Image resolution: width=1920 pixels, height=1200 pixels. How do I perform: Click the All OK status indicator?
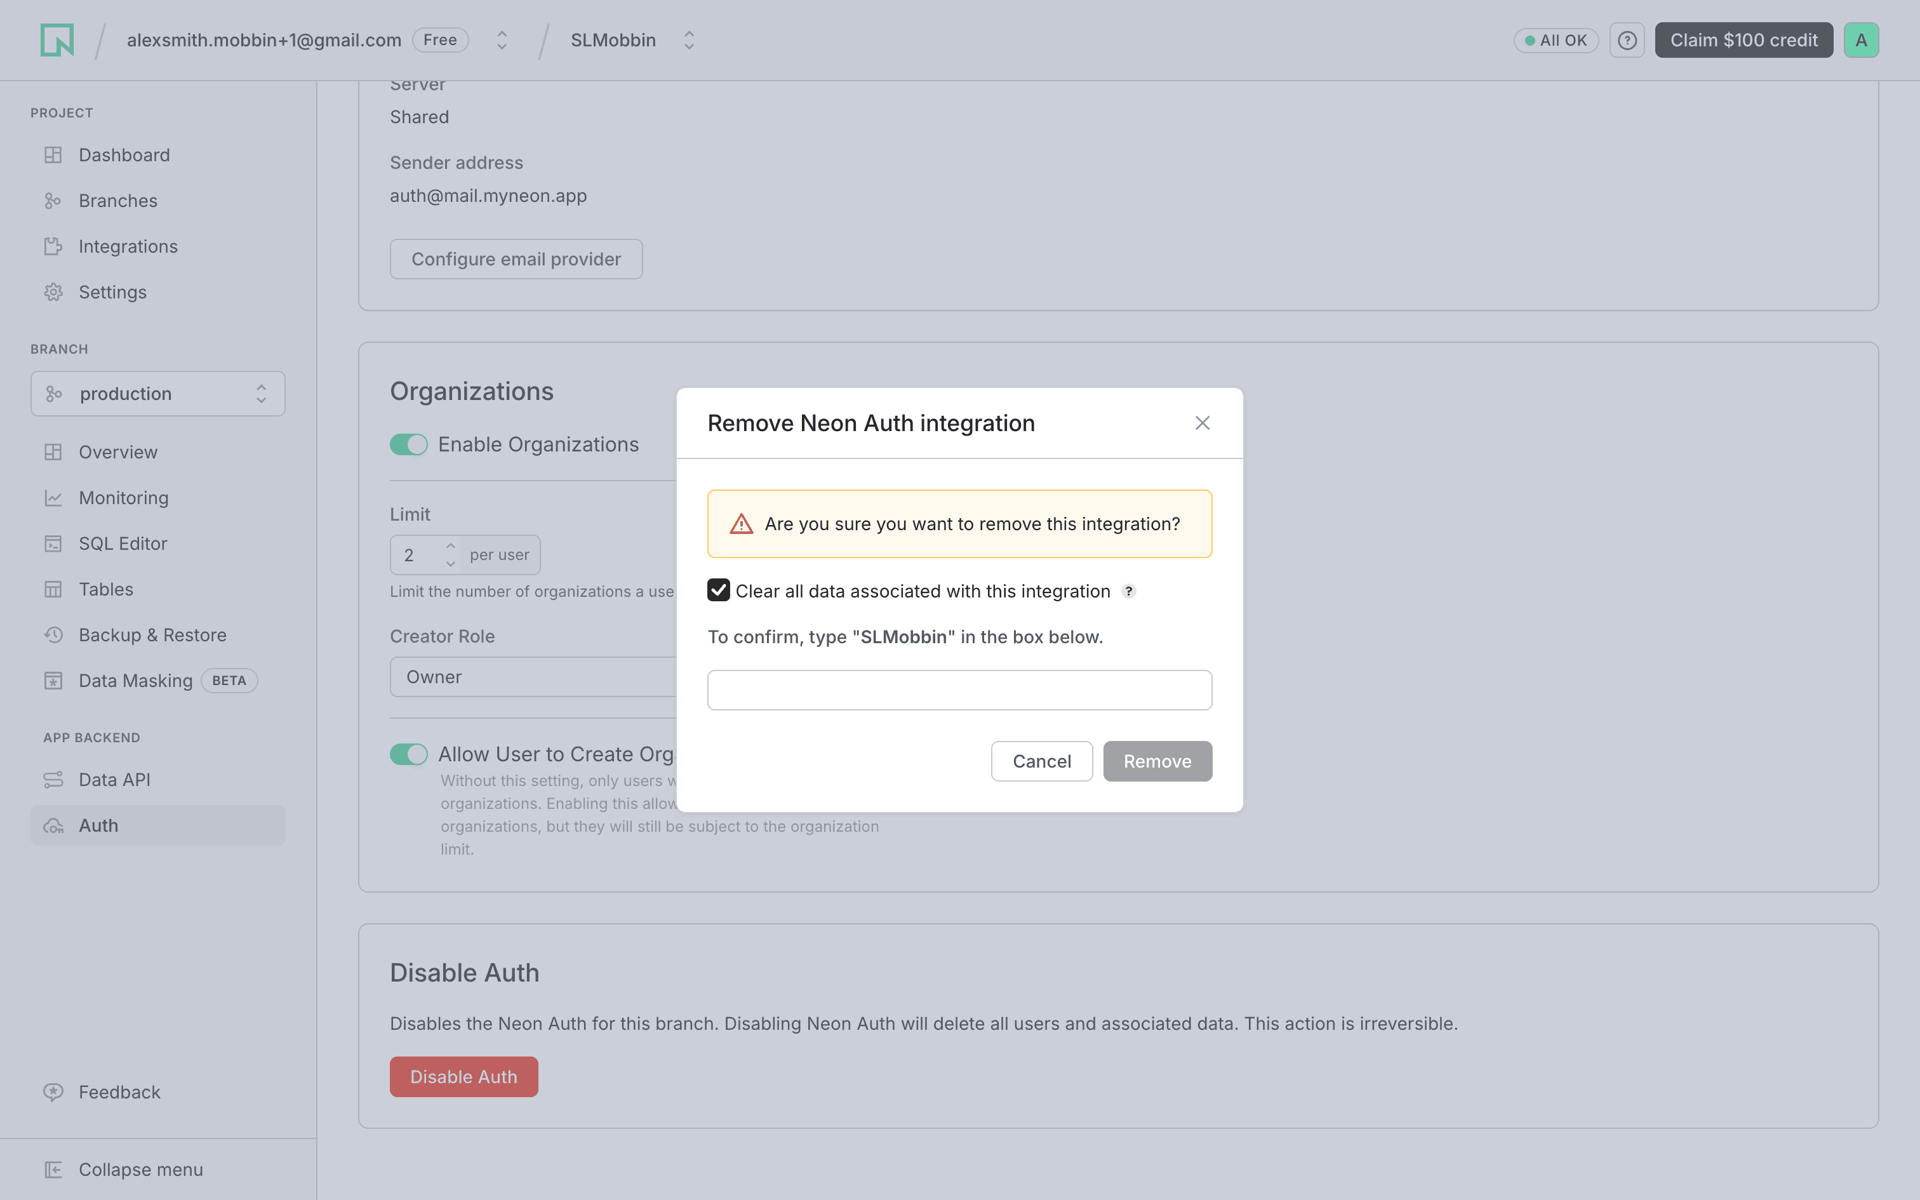[1556, 40]
